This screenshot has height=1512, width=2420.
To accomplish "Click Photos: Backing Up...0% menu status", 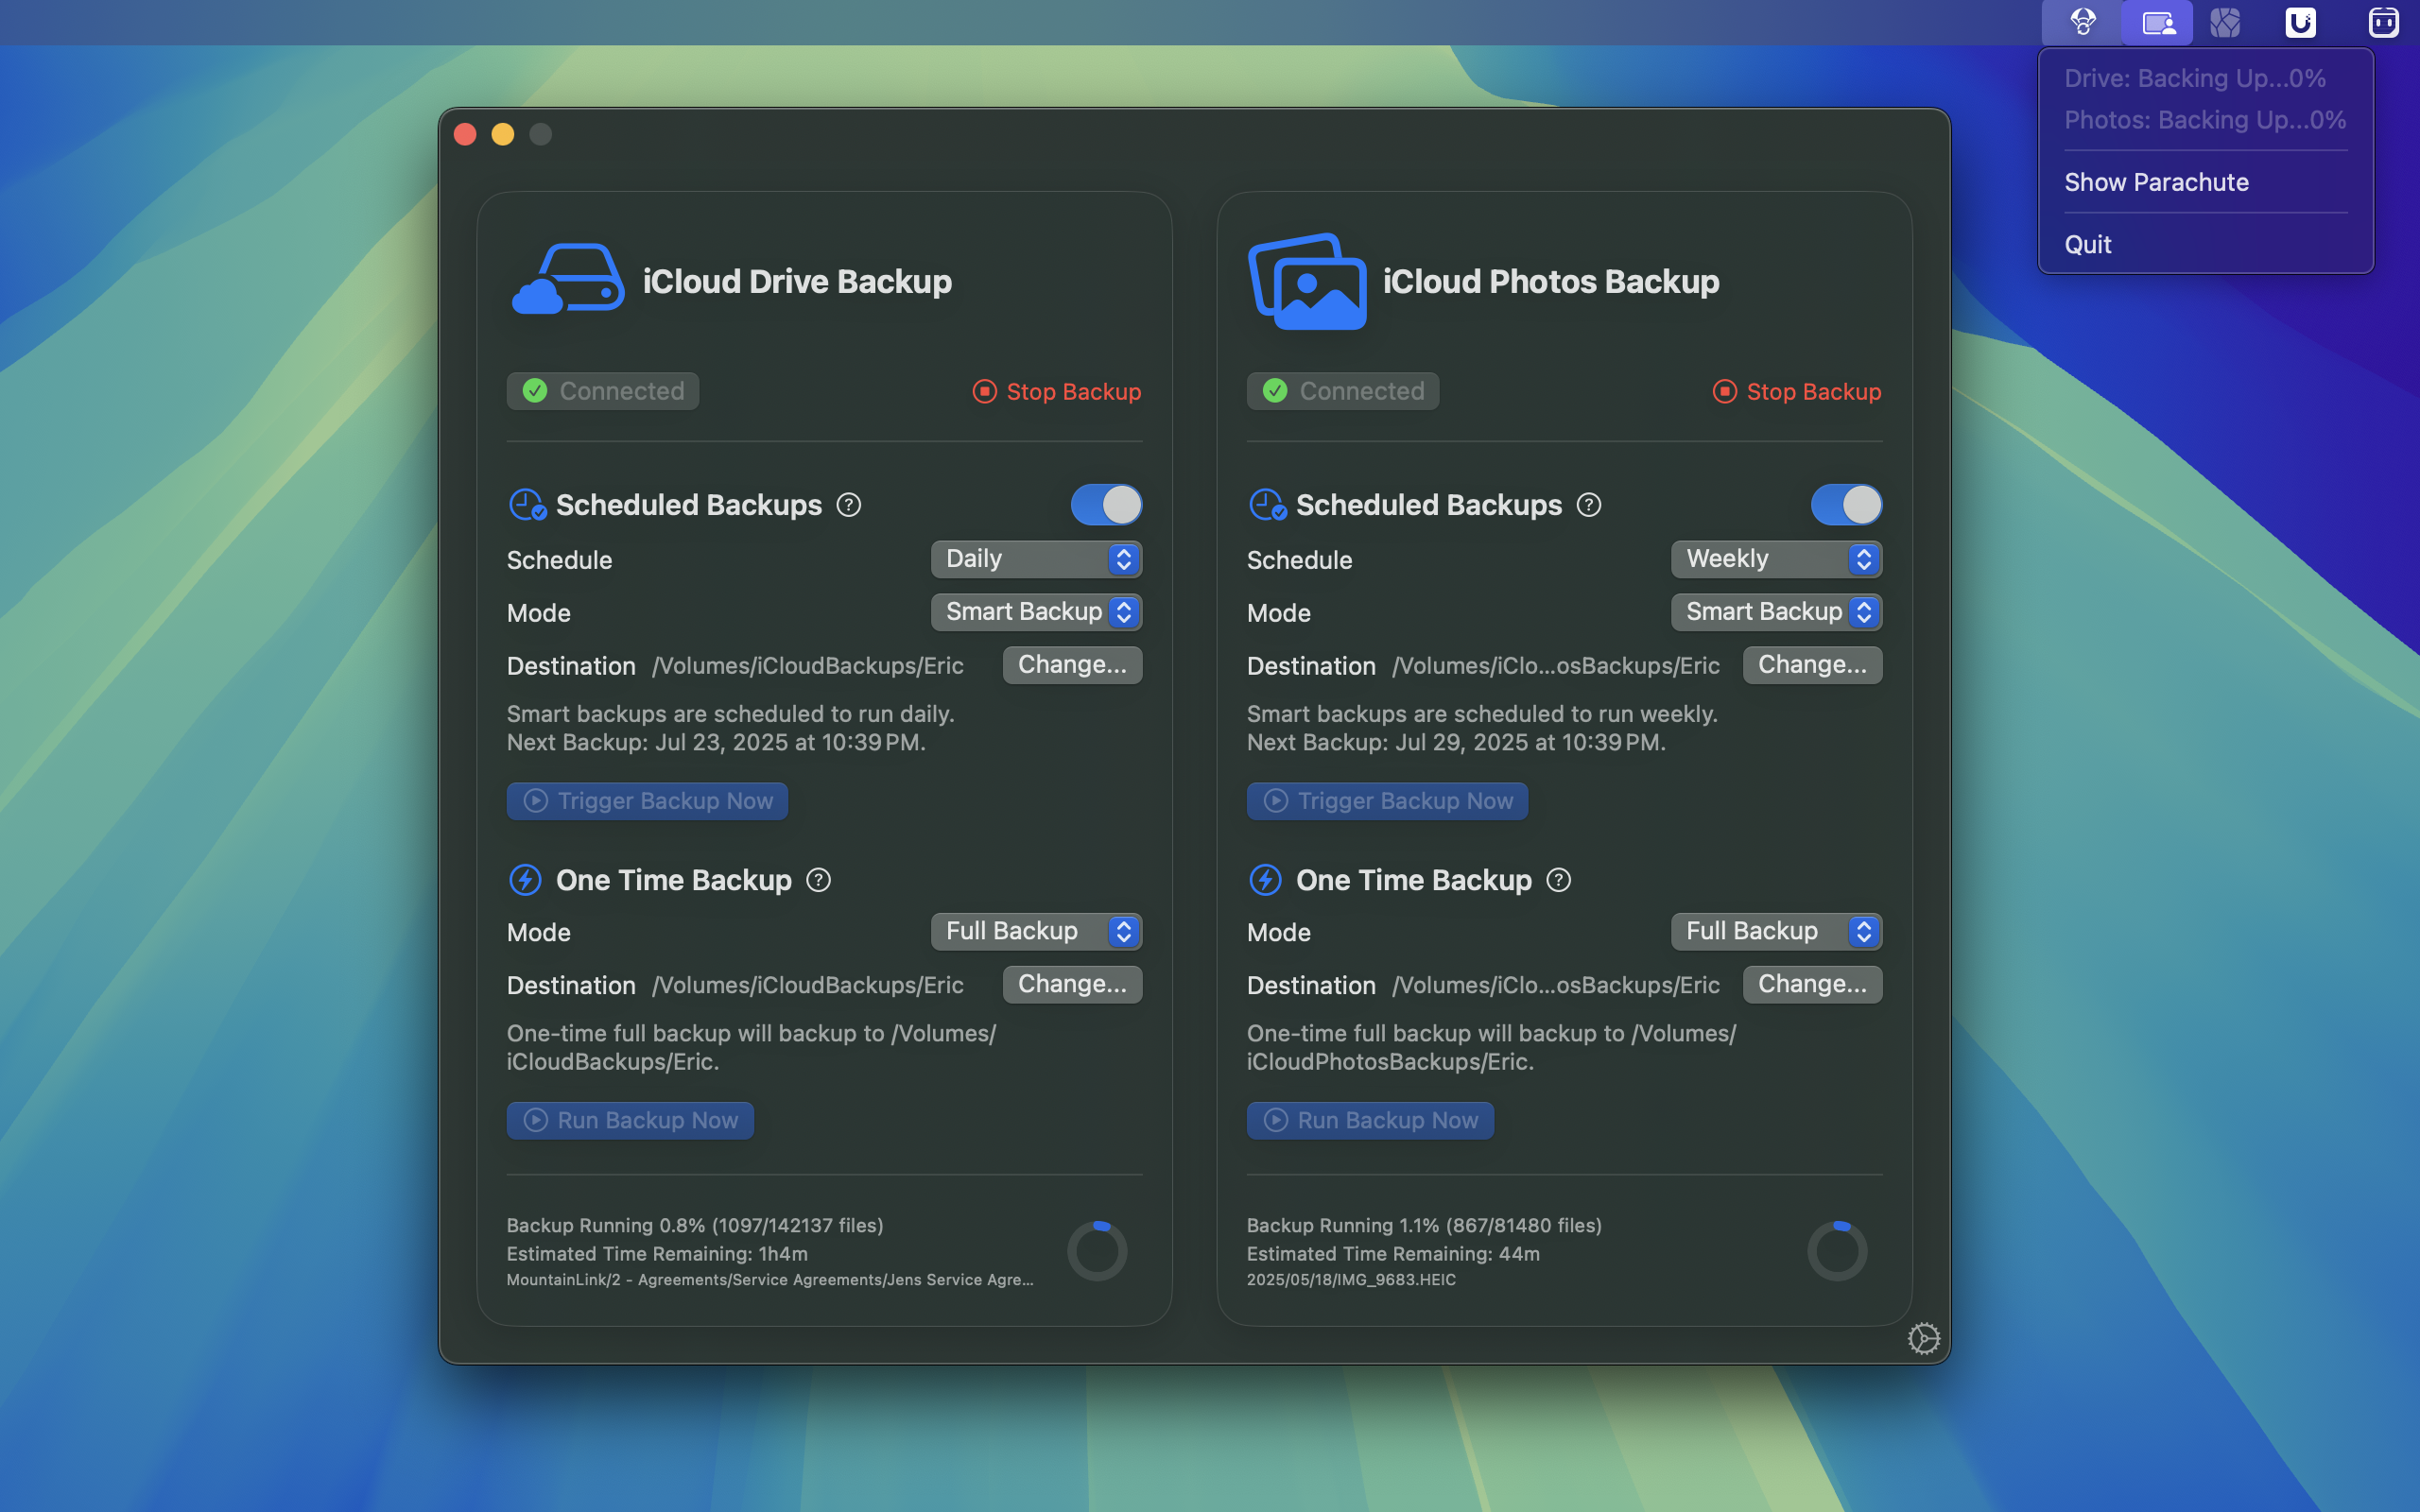I will [x=2205, y=120].
